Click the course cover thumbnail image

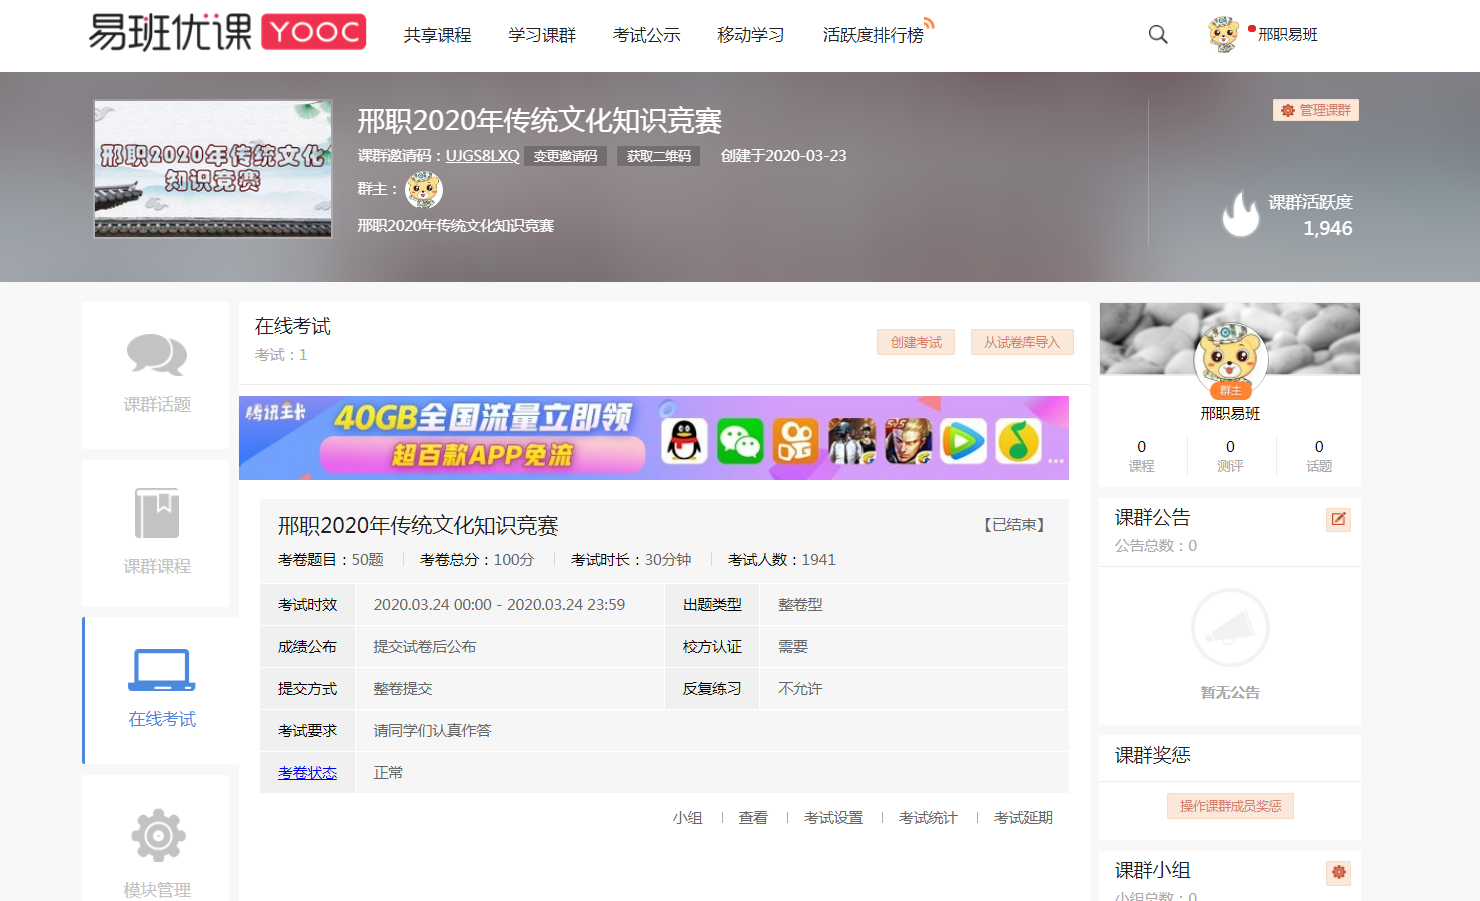pos(213,168)
